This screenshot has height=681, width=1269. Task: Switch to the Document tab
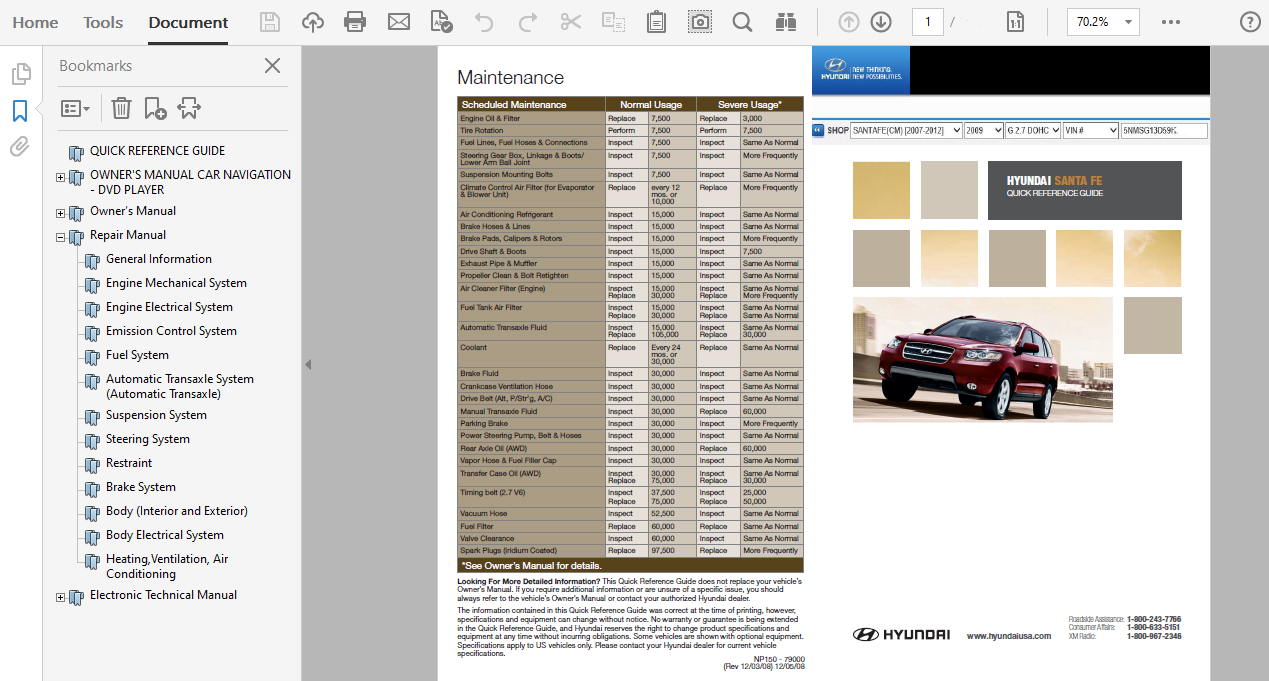click(187, 22)
